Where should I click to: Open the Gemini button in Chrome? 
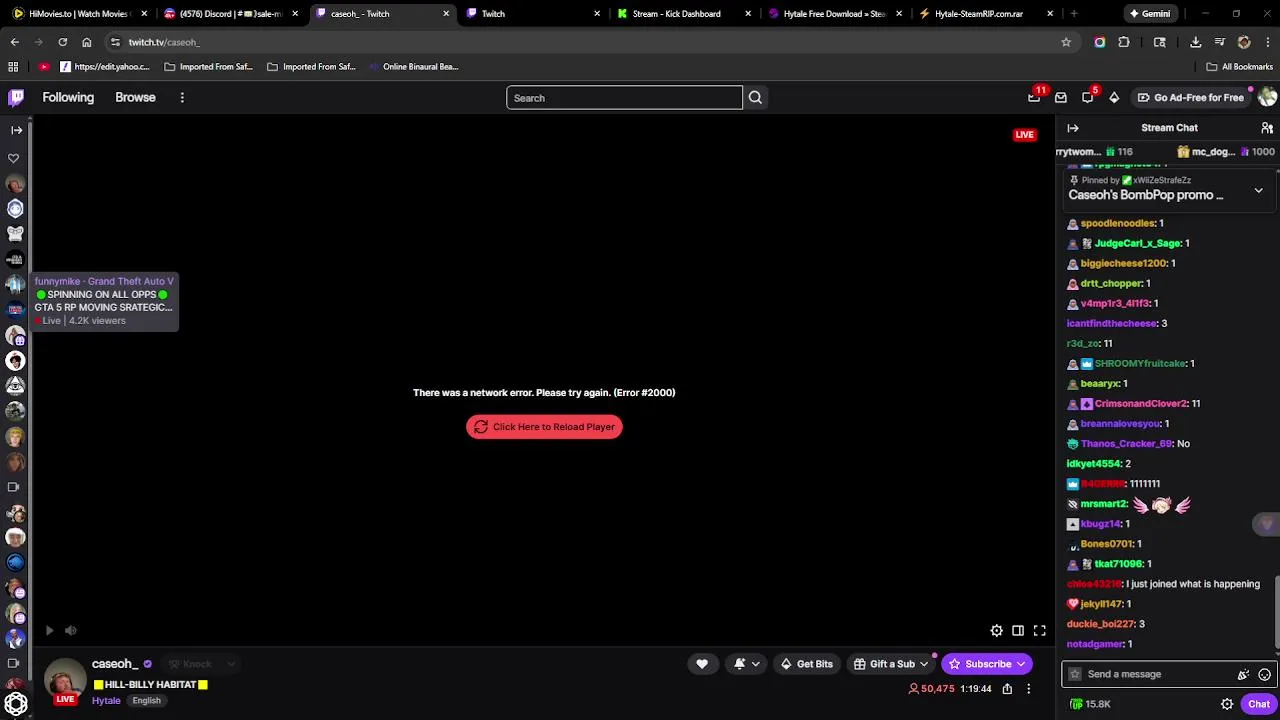1149,14
